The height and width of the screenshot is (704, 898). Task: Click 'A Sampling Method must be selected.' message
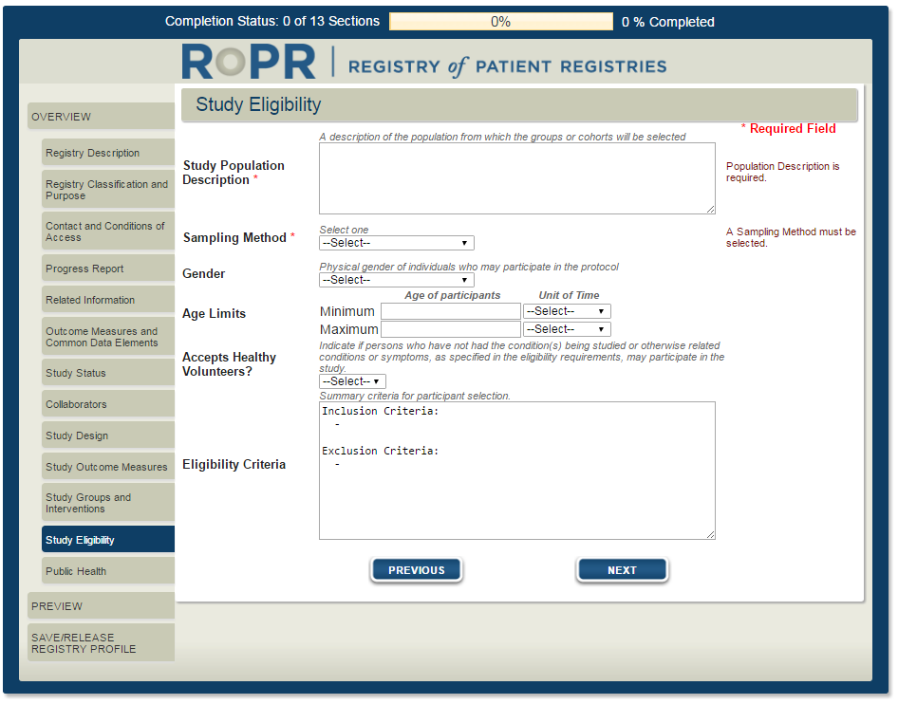[790, 237]
